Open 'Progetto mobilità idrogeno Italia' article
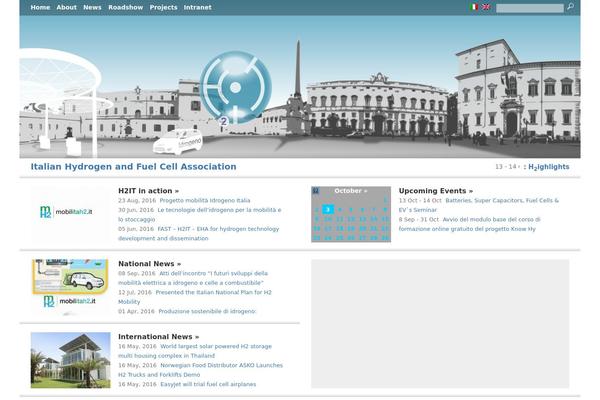The image size is (600, 400). (x=205, y=201)
